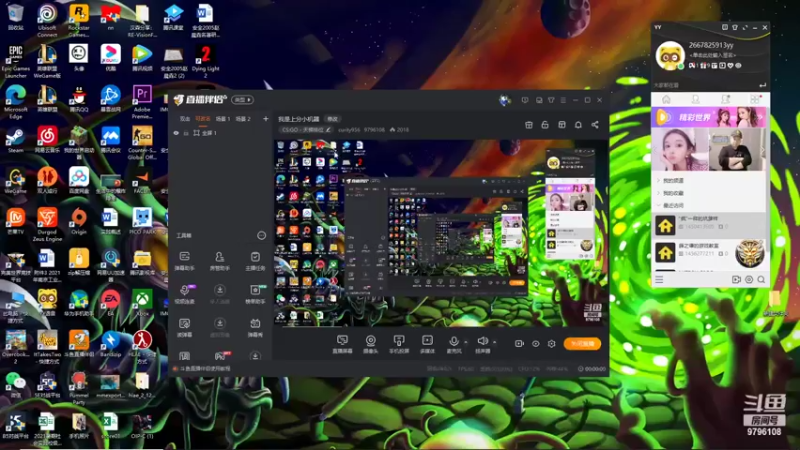Click the 修改 button beside room title
The width and height of the screenshot is (800, 450).
(x=333, y=119)
